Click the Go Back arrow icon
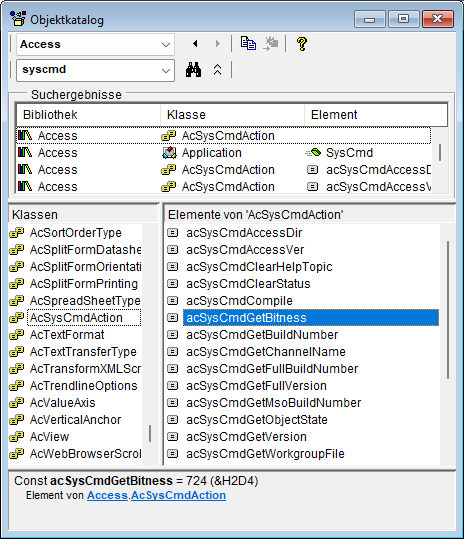Screen dimensions: 464x539 point(195,44)
